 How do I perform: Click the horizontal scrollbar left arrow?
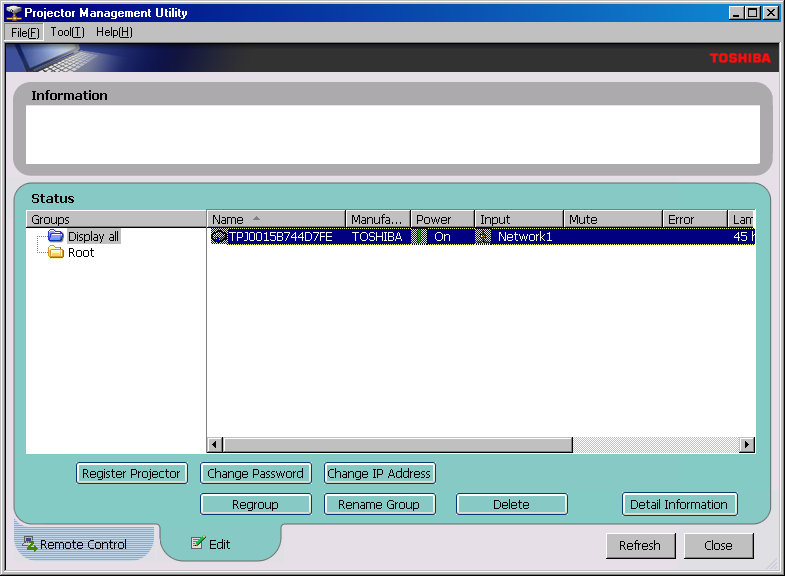tap(215, 444)
